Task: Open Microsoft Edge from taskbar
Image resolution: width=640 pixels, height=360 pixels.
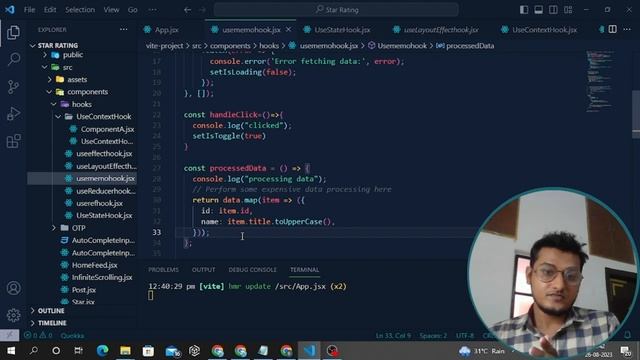Action: (102, 351)
